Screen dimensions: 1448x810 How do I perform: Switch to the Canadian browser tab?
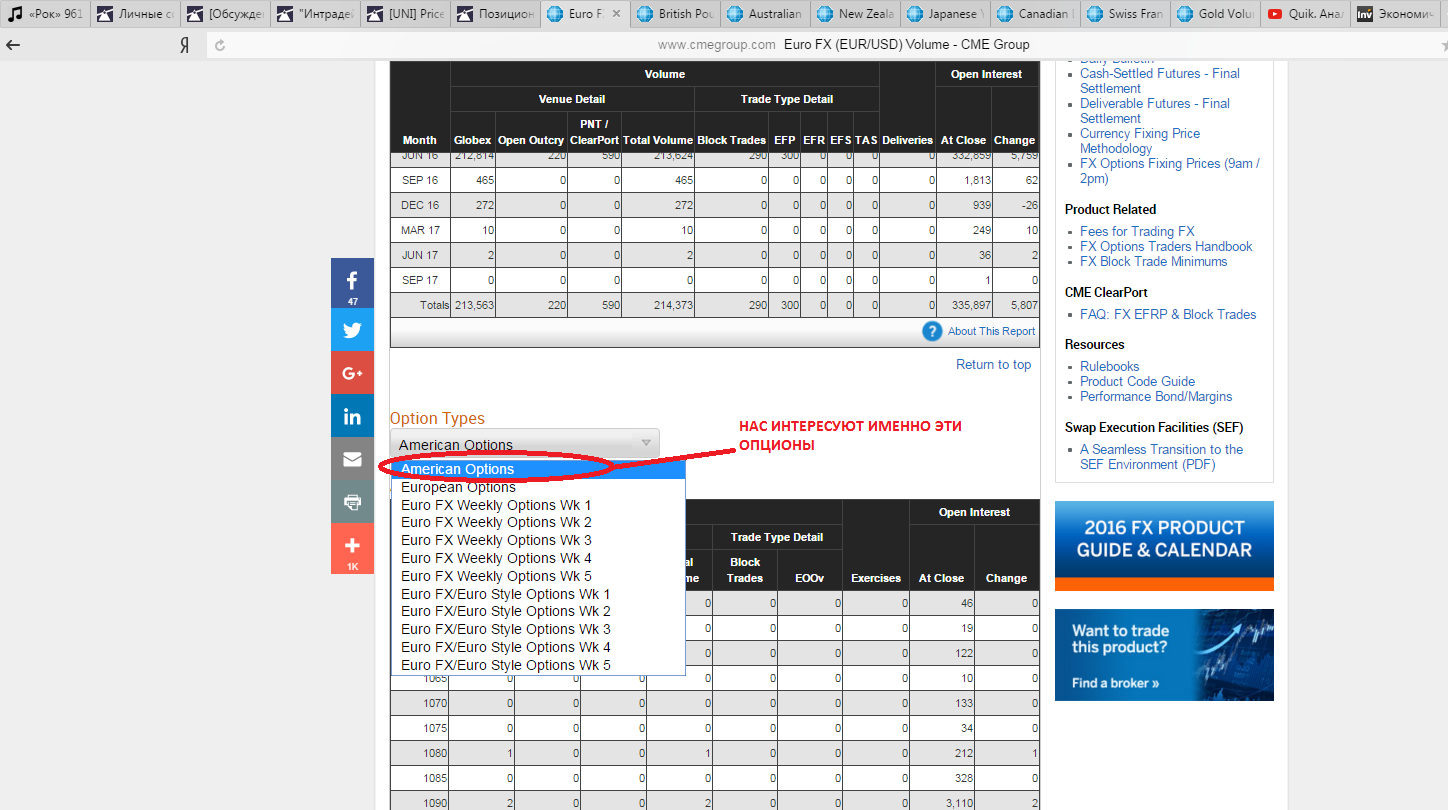click(1035, 14)
